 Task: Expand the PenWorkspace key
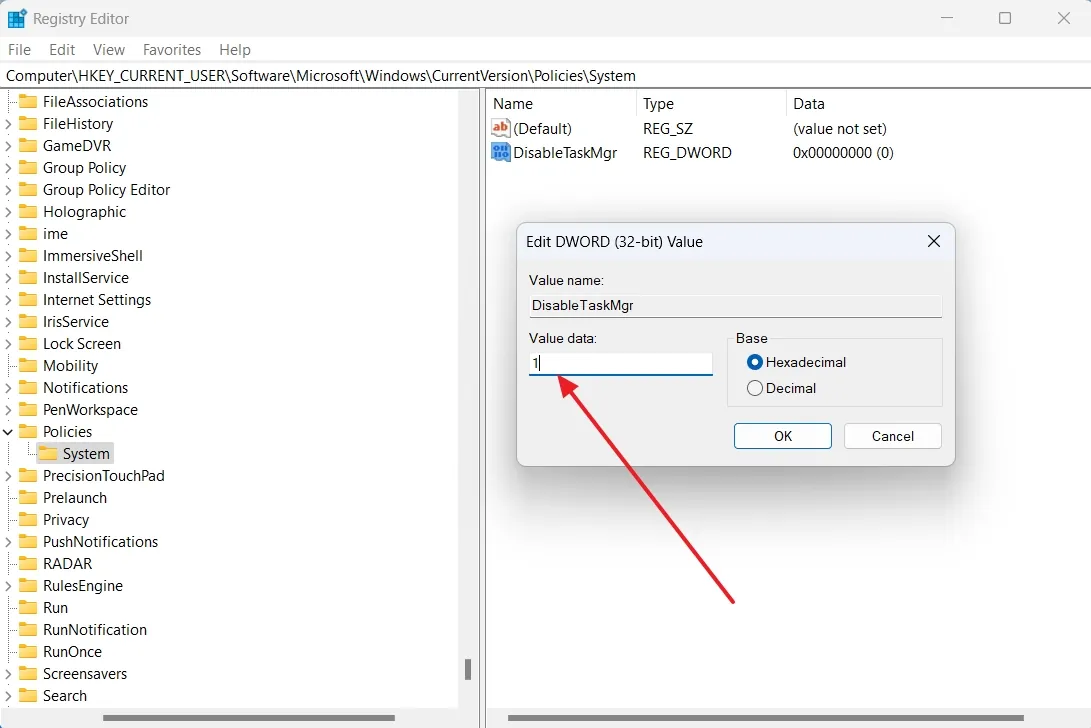tap(8, 410)
